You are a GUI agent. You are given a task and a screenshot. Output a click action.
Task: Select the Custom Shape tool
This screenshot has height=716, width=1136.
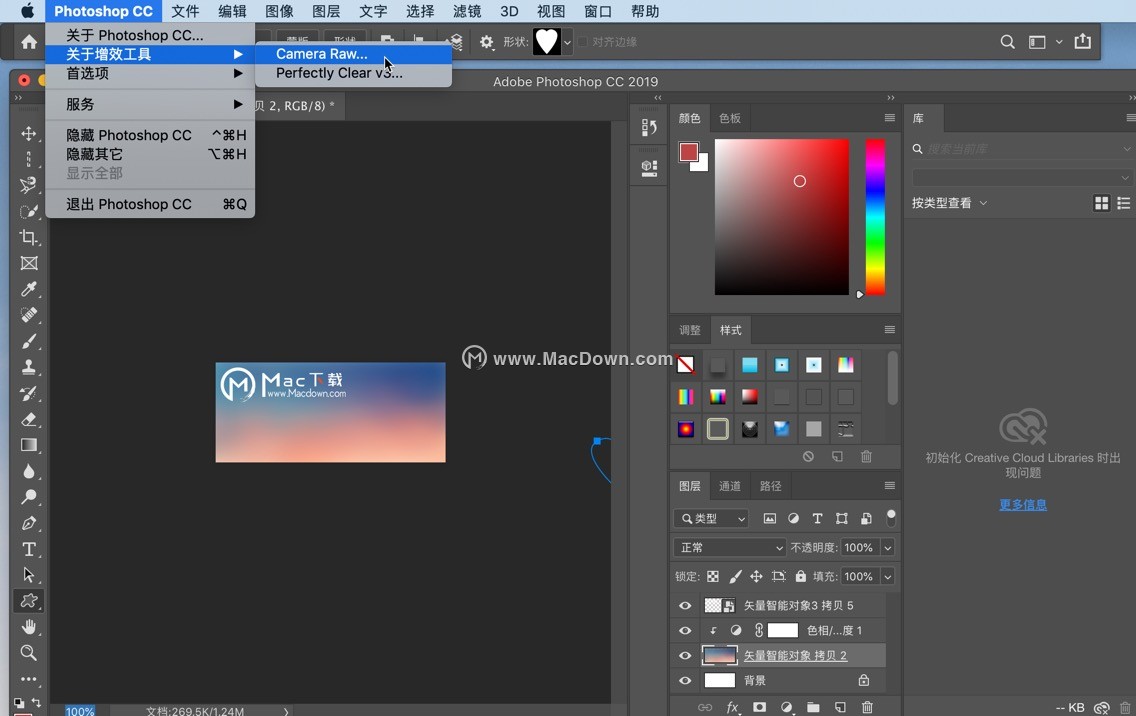click(28, 601)
